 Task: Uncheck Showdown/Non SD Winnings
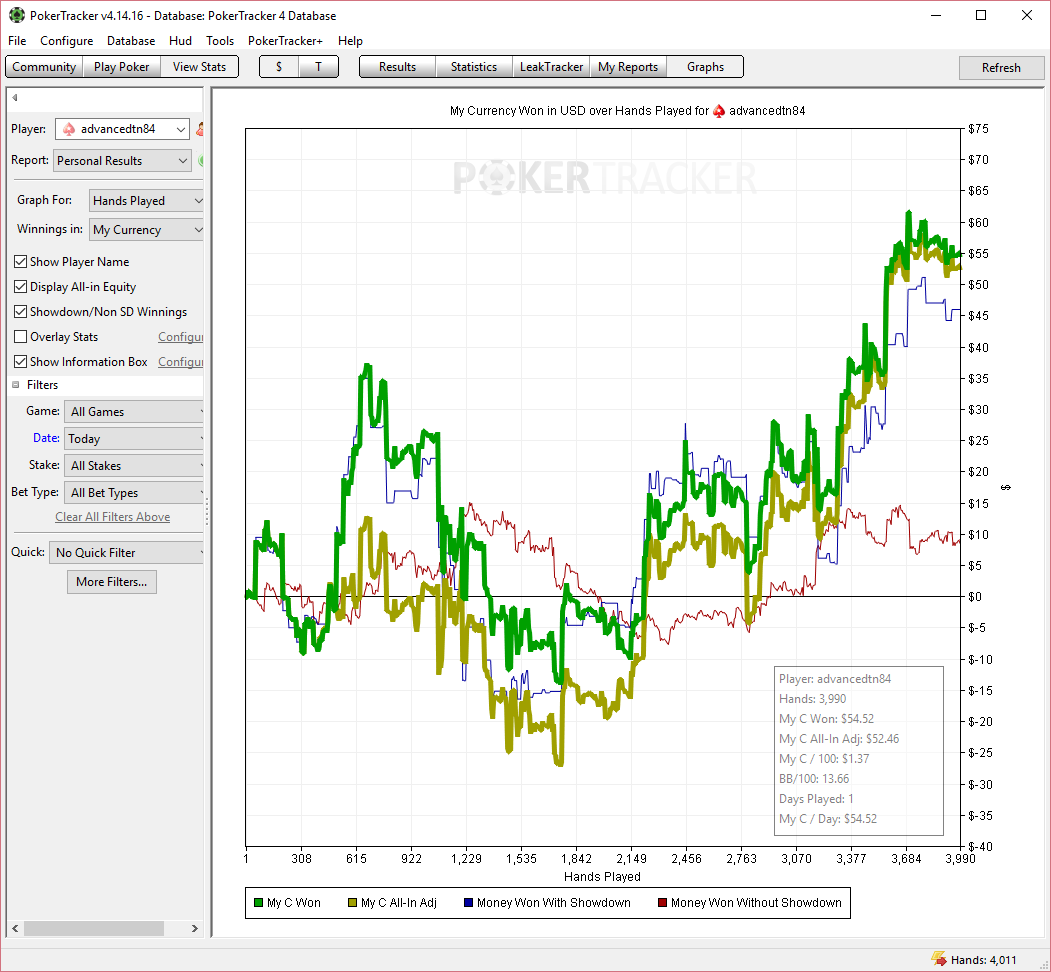coord(21,312)
